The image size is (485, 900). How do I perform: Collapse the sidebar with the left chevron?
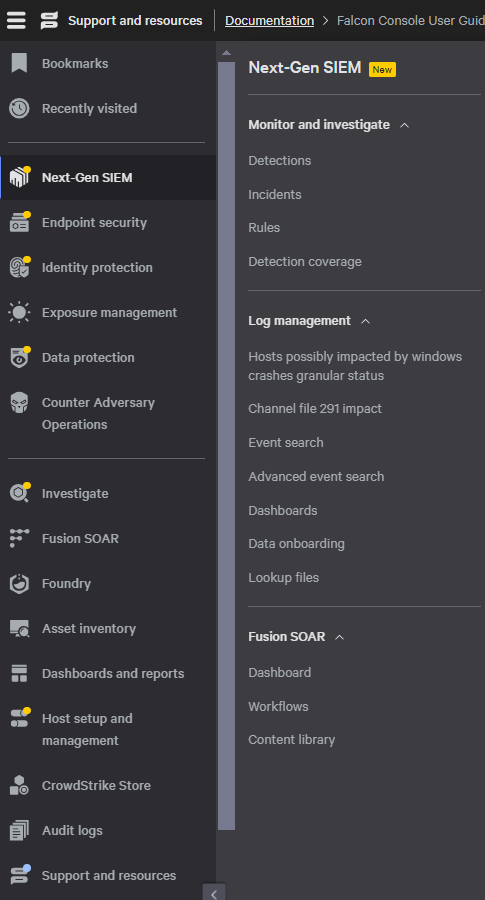tap(214, 893)
